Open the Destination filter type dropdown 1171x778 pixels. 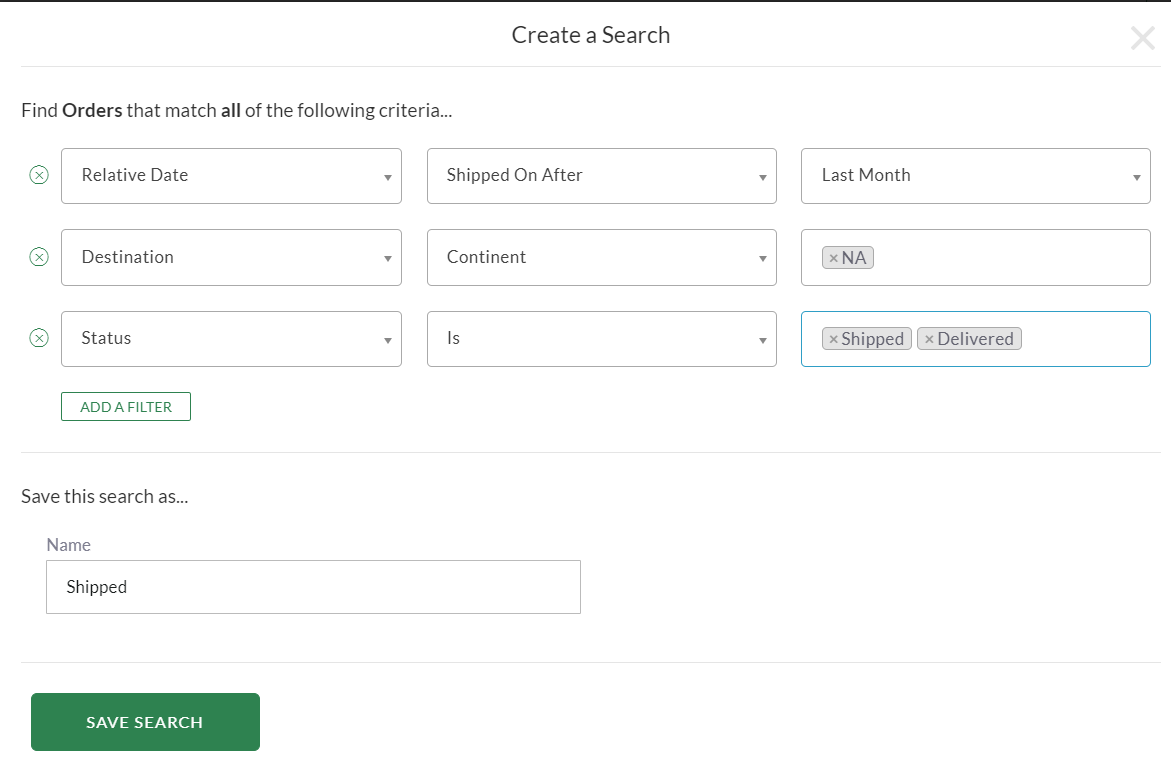click(231, 257)
